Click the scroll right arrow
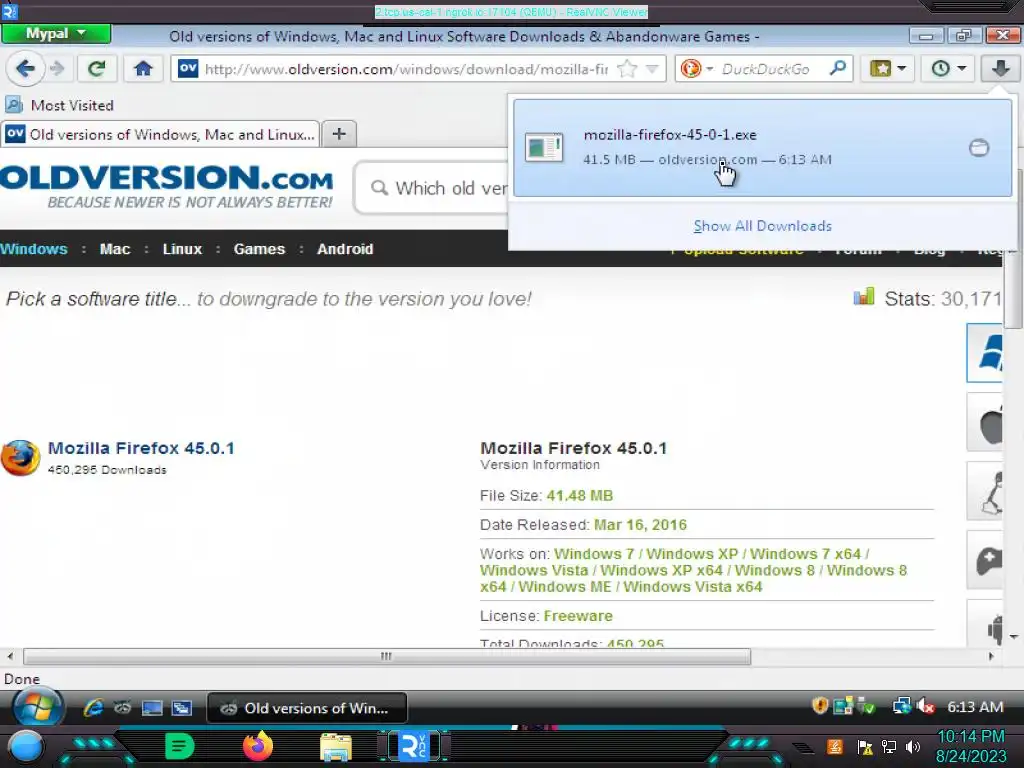 pyautogui.click(x=991, y=656)
